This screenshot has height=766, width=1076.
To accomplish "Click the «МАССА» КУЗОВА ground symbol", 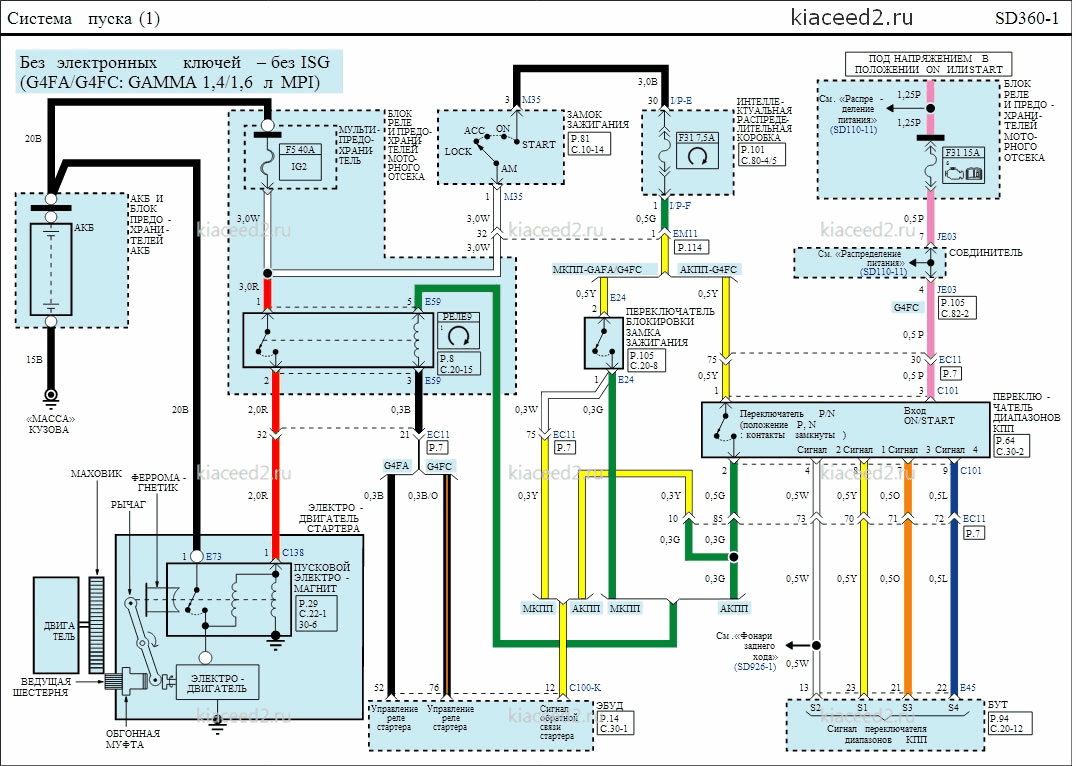I will (x=50, y=396).
